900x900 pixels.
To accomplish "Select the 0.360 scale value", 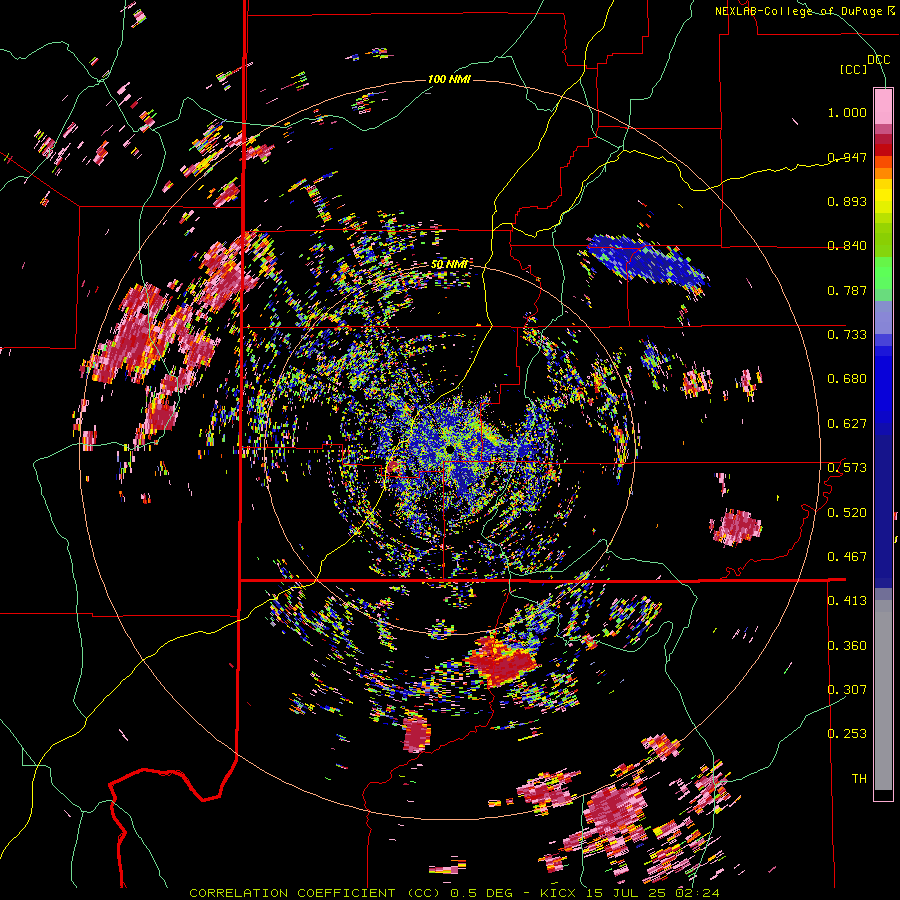I will 847,646.
